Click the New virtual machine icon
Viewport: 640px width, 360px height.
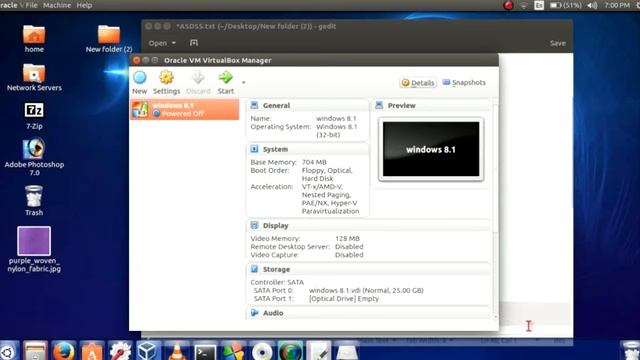tap(140, 77)
